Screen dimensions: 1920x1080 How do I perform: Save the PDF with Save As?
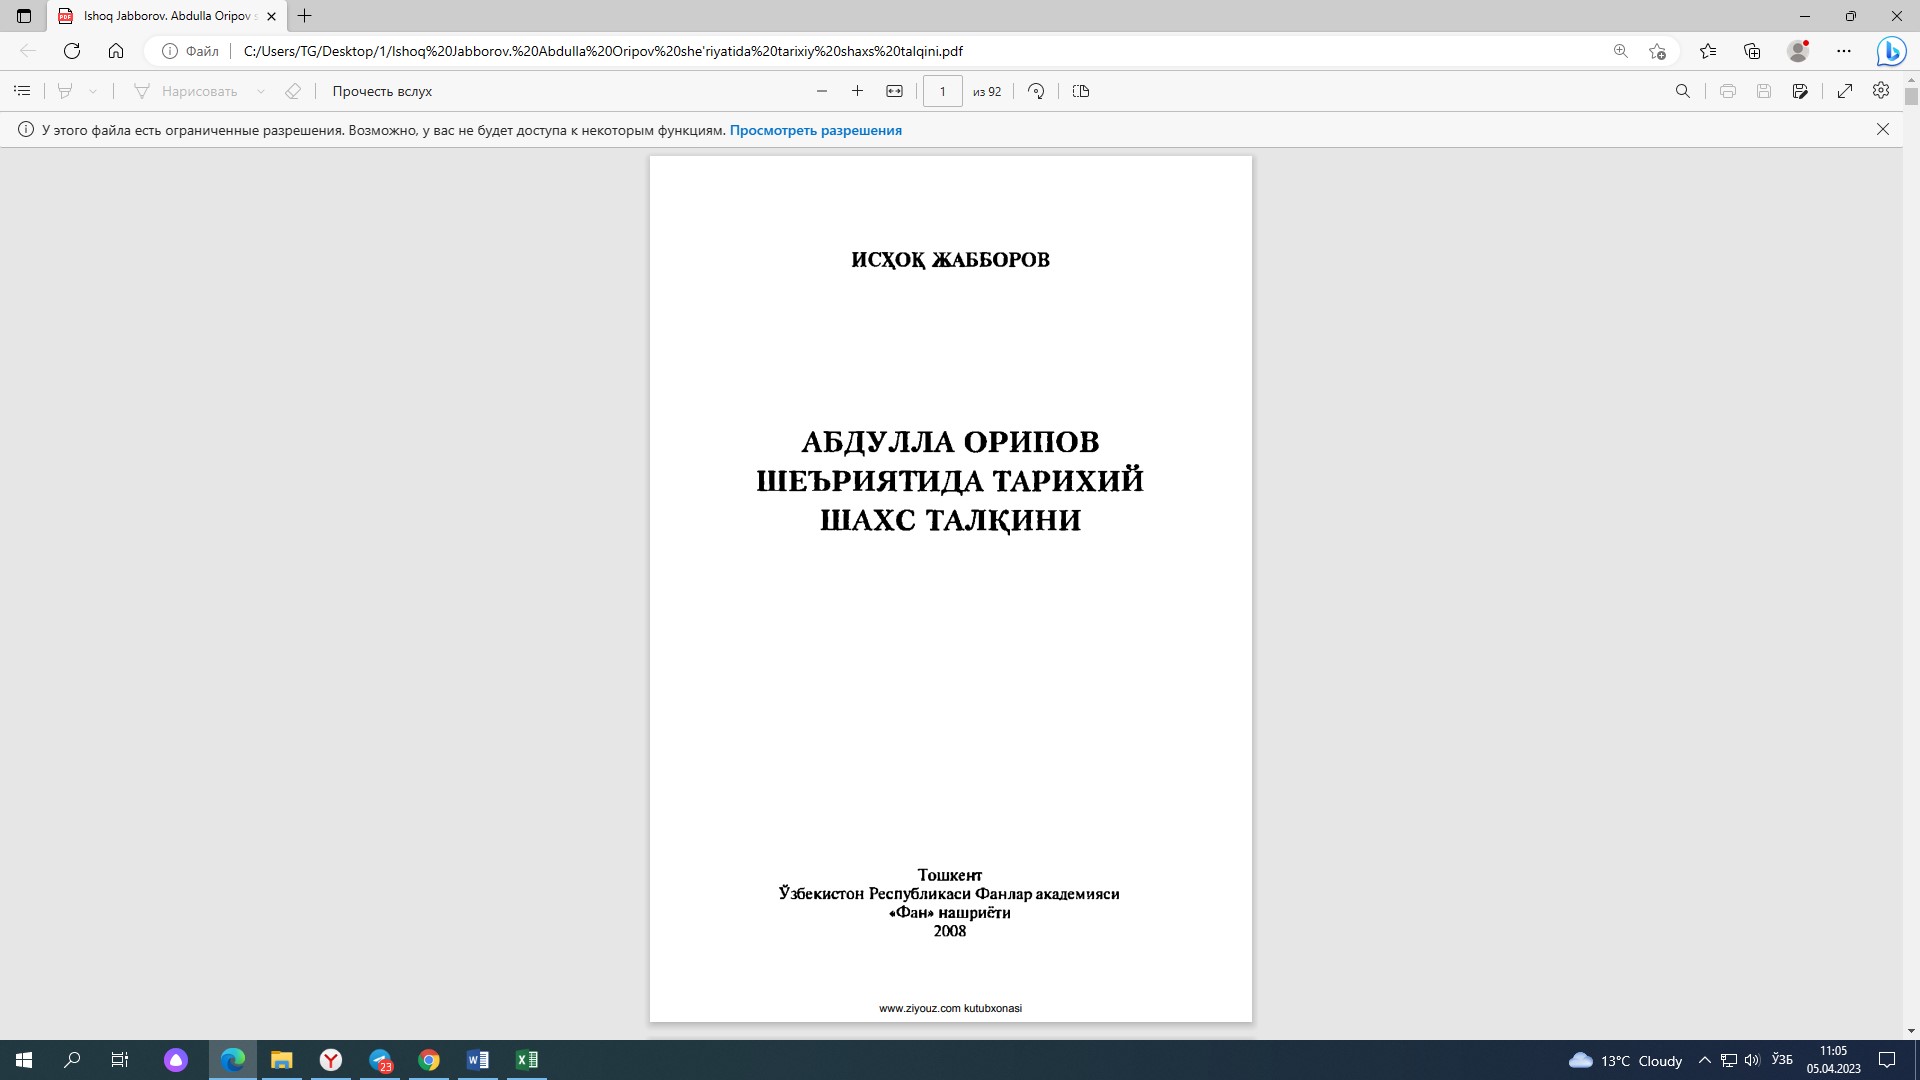coord(1801,91)
